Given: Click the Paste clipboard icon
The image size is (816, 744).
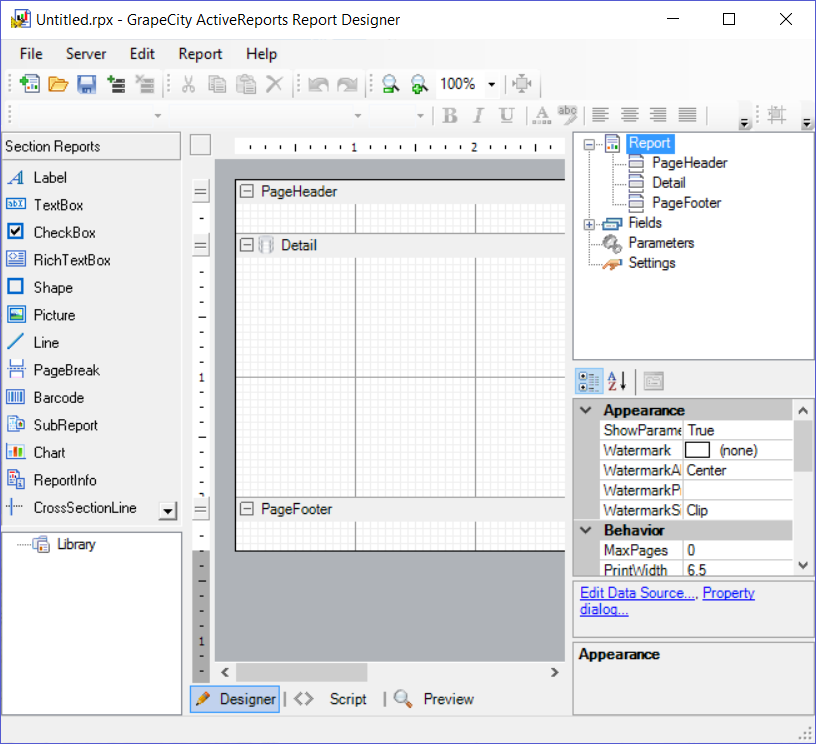Looking at the screenshot, I should click(246, 84).
